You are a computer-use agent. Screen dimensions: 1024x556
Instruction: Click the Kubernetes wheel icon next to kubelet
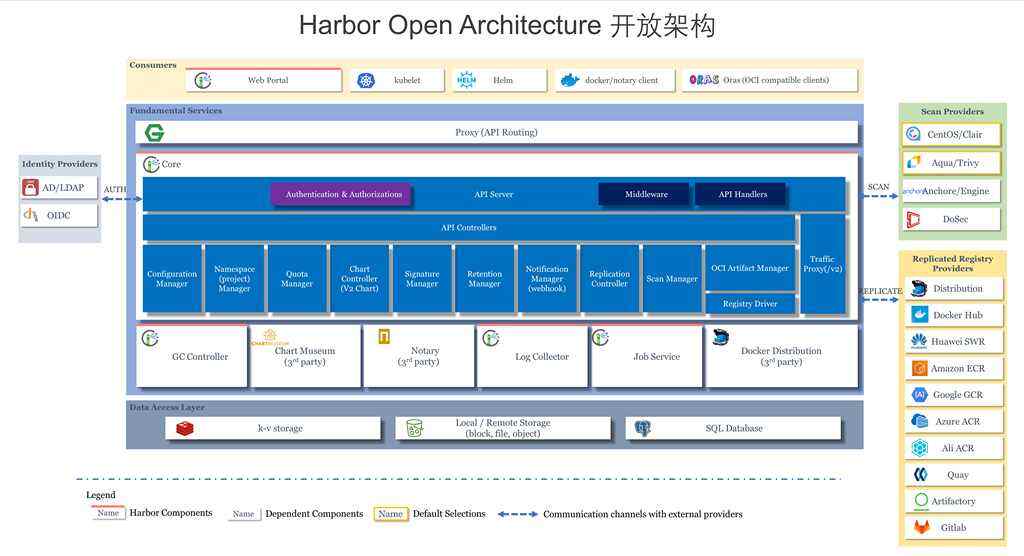[x=366, y=80]
